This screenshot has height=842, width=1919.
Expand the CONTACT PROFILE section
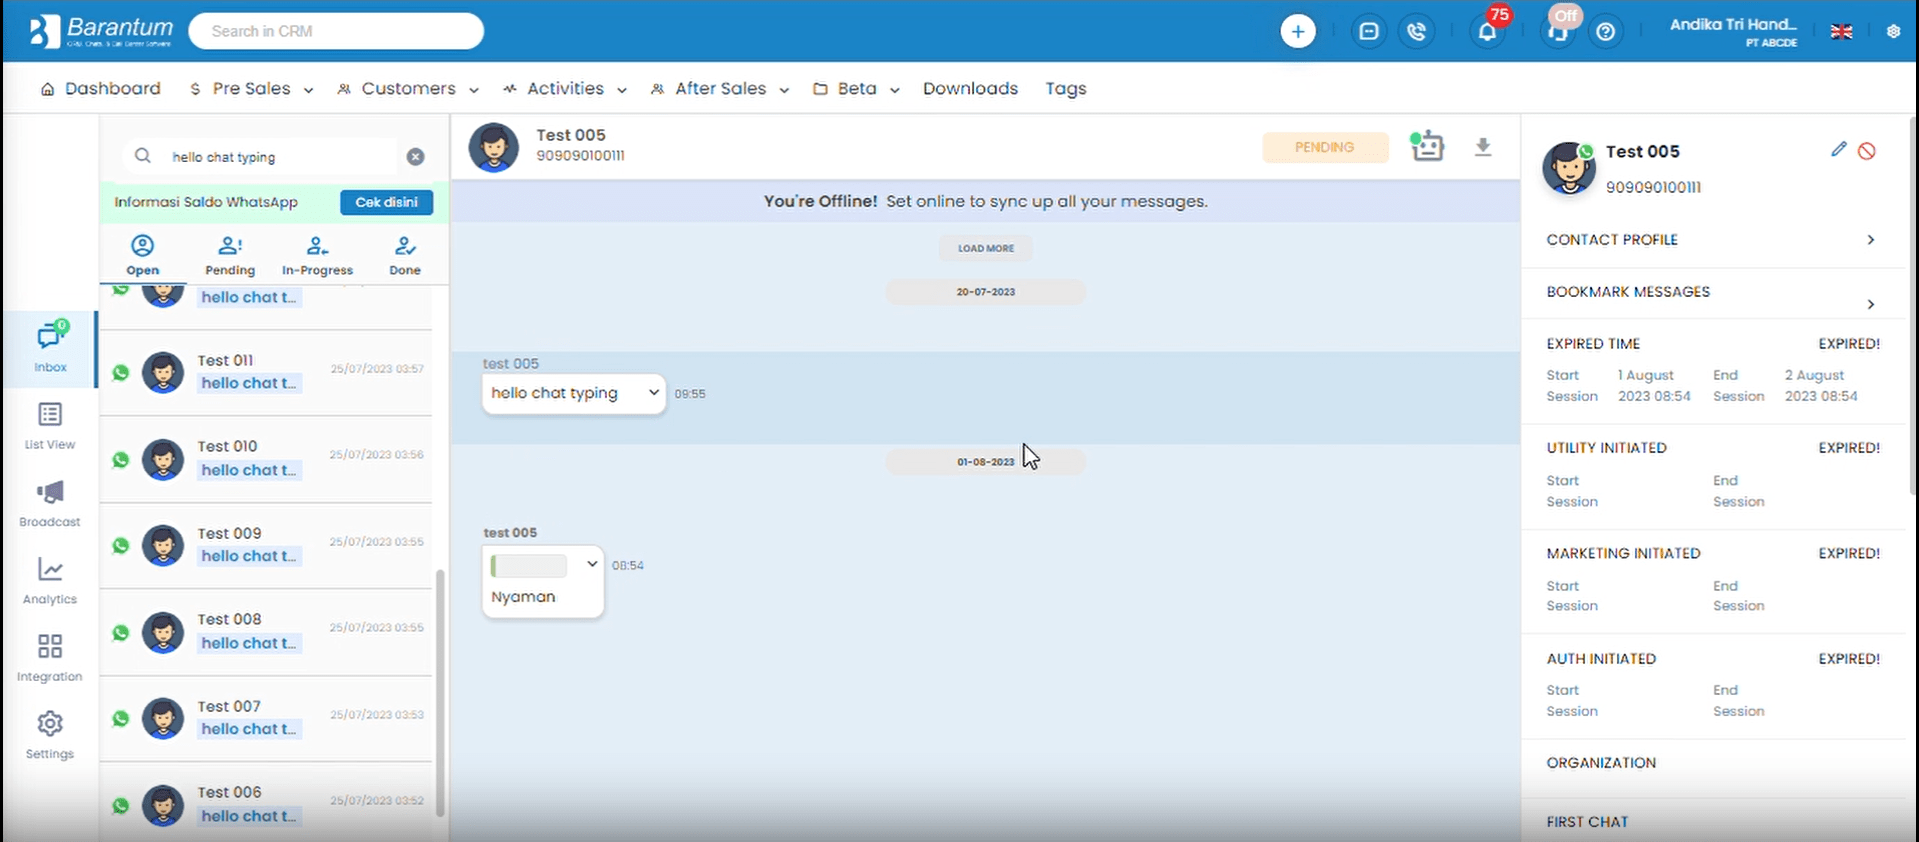(1870, 240)
